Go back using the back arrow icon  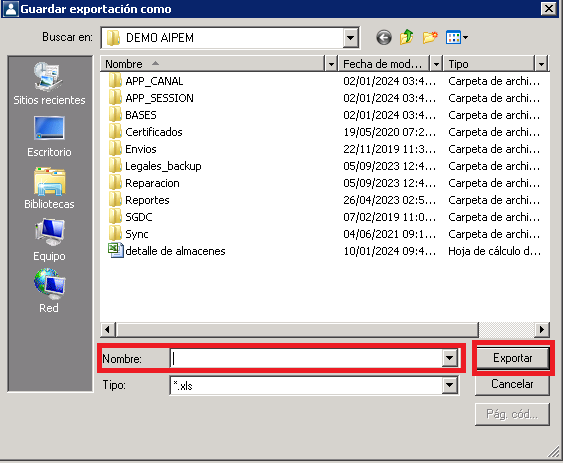pos(384,37)
